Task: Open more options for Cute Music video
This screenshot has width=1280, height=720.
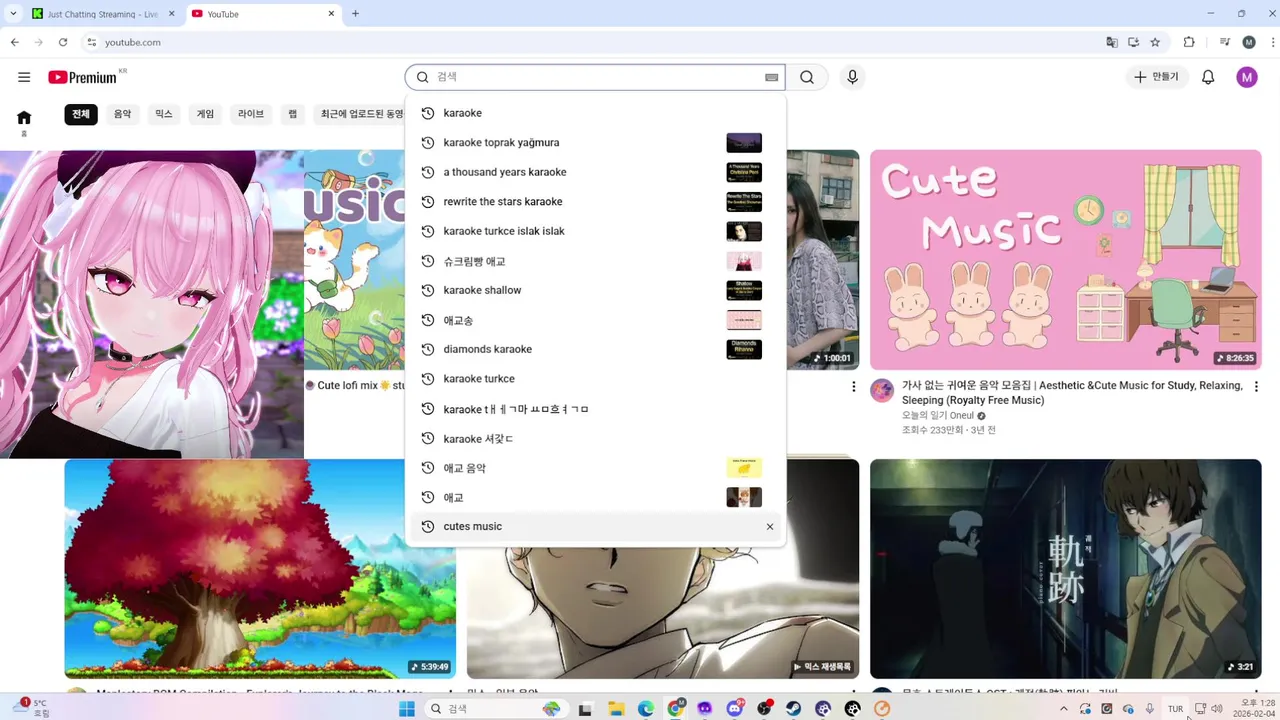Action: click(1256, 387)
